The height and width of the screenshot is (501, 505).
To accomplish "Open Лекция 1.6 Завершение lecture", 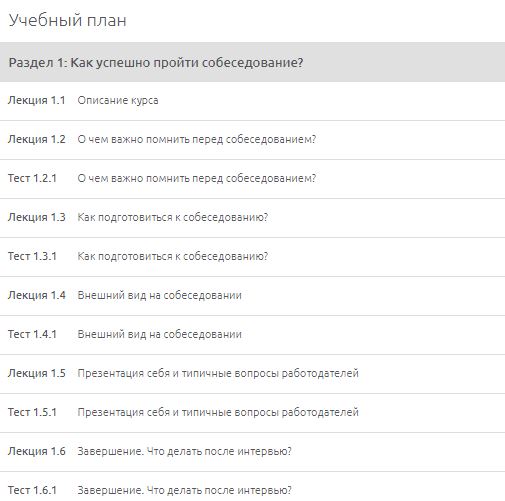I will point(252,452).
